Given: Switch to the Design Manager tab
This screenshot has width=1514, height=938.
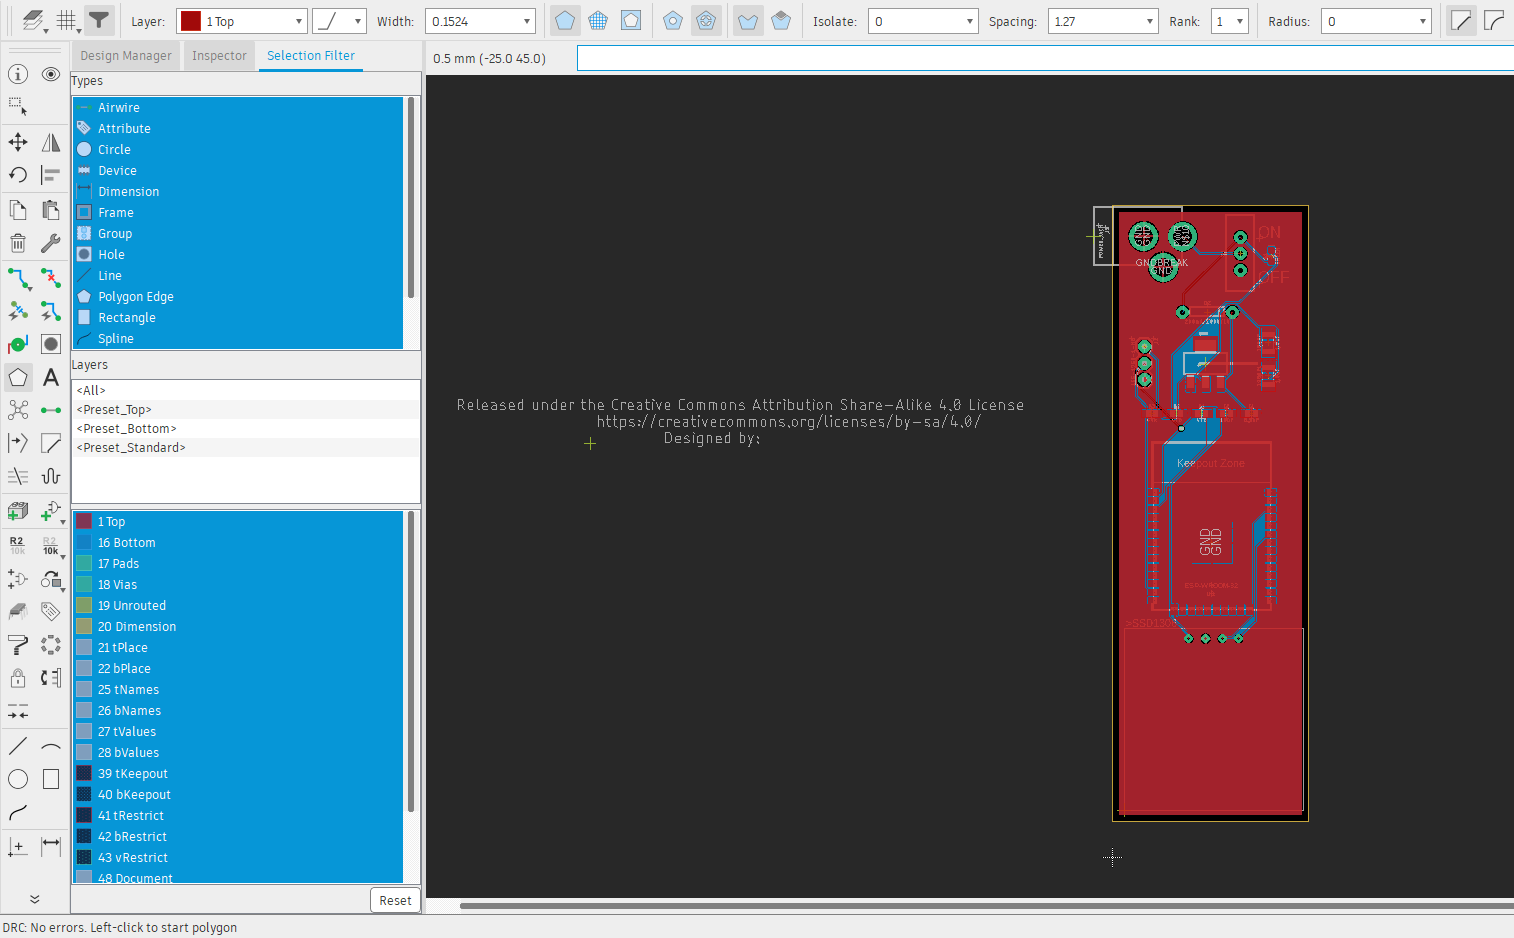Looking at the screenshot, I should point(126,56).
